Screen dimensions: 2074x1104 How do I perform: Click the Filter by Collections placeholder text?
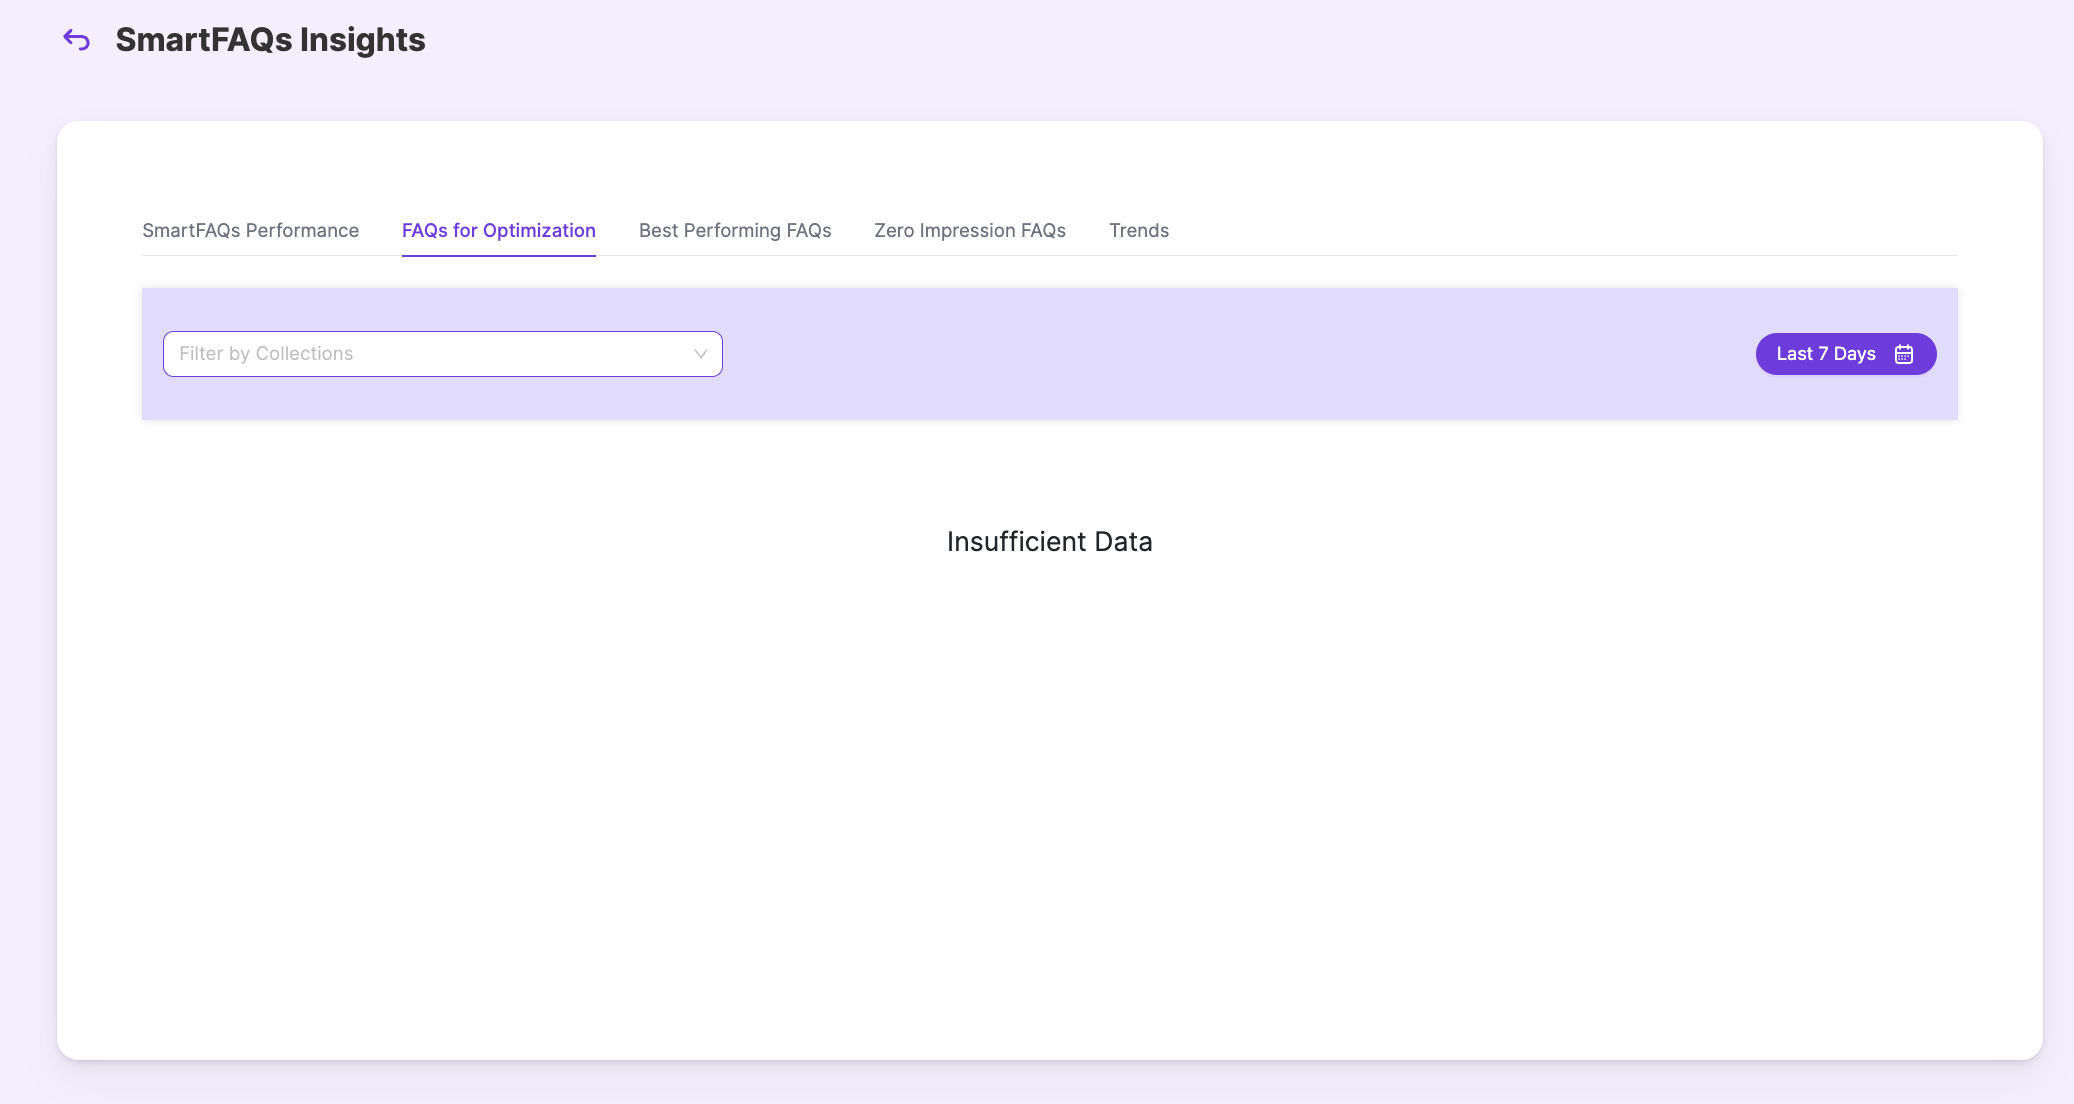[x=266, y=354]
